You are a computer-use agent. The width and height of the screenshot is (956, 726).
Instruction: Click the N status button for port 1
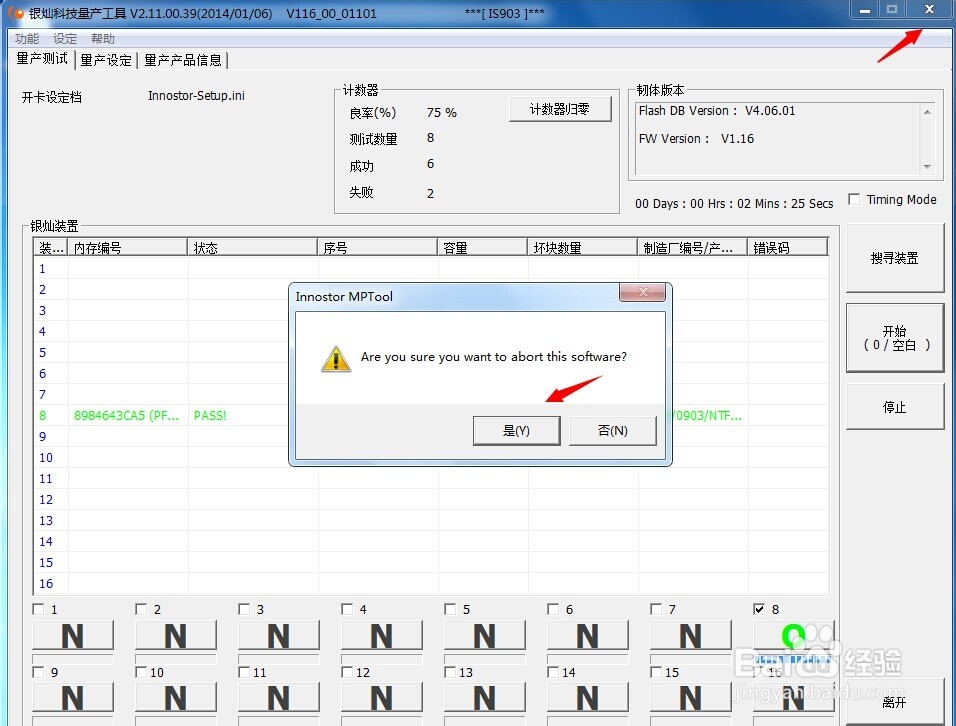point(73,636)
